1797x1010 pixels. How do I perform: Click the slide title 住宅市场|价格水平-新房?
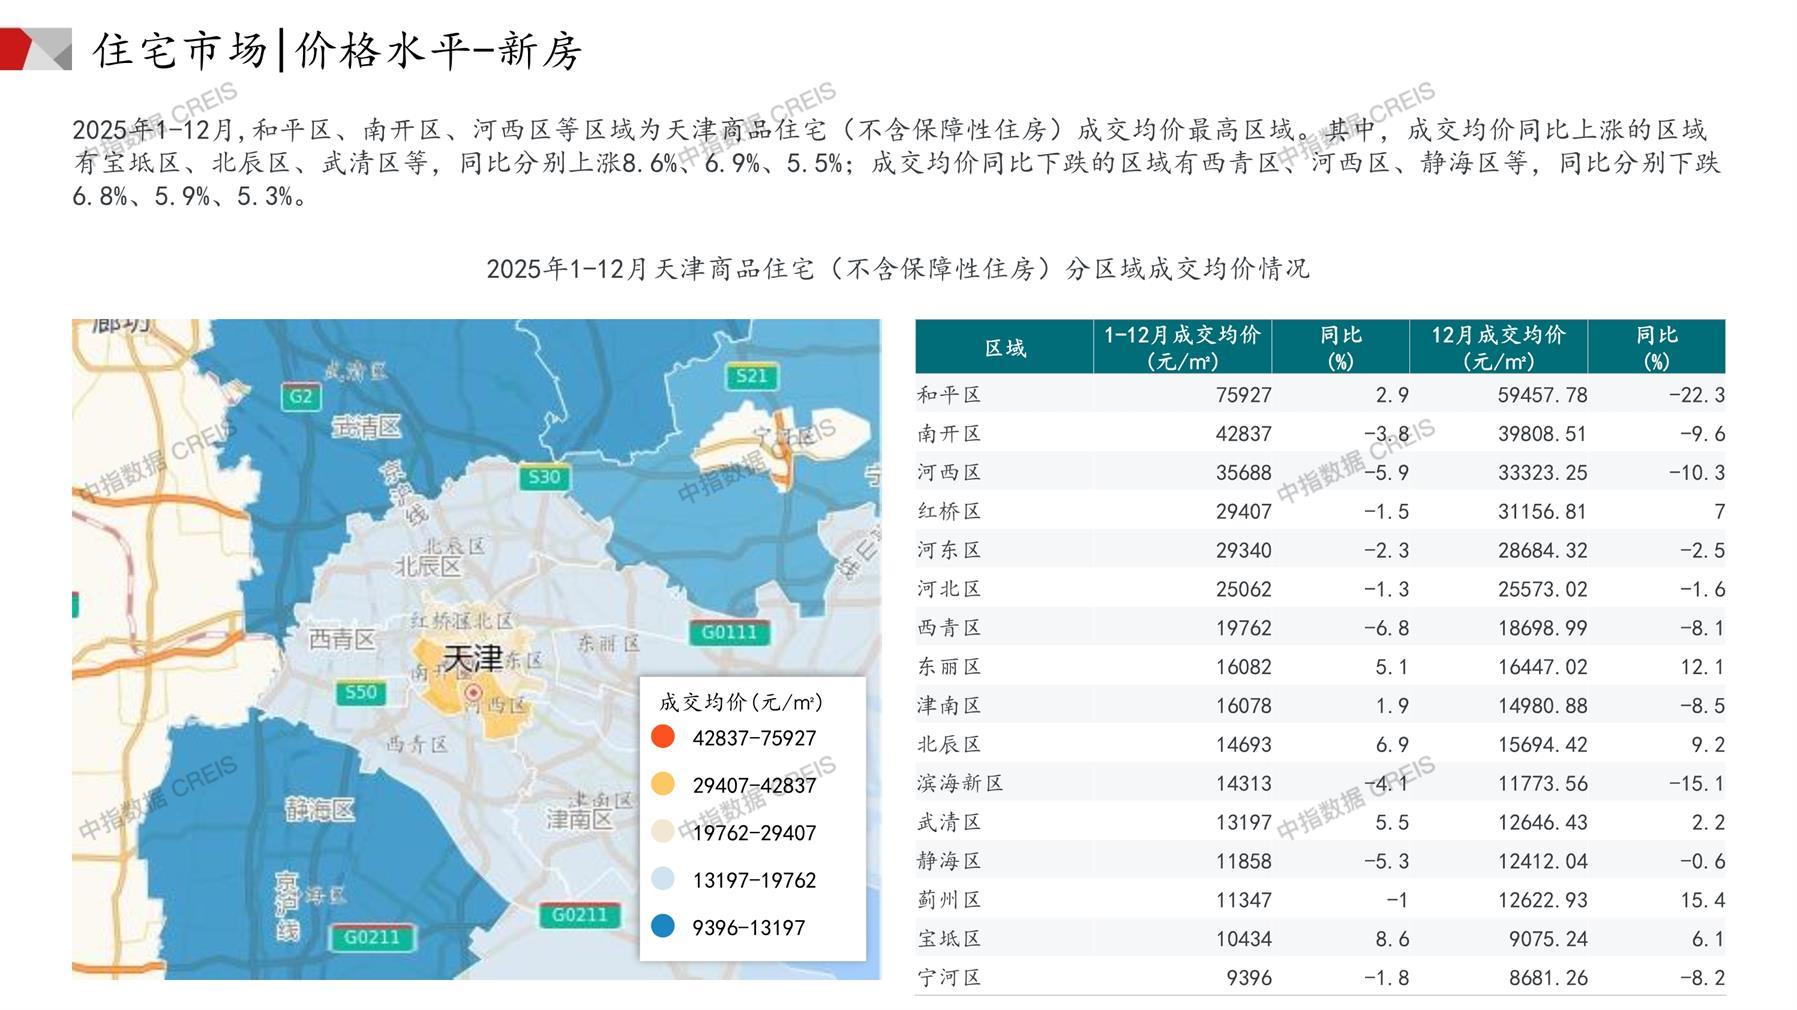point(337,50)
